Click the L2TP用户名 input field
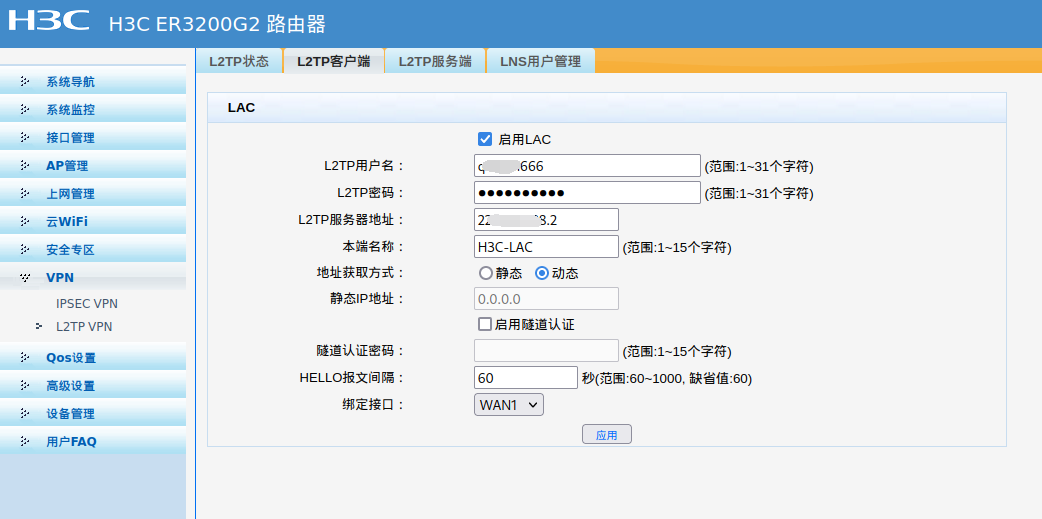Image resolution: width=1042 pixels, height=519 pixels. pyautogui.click(x=587, y=165)
